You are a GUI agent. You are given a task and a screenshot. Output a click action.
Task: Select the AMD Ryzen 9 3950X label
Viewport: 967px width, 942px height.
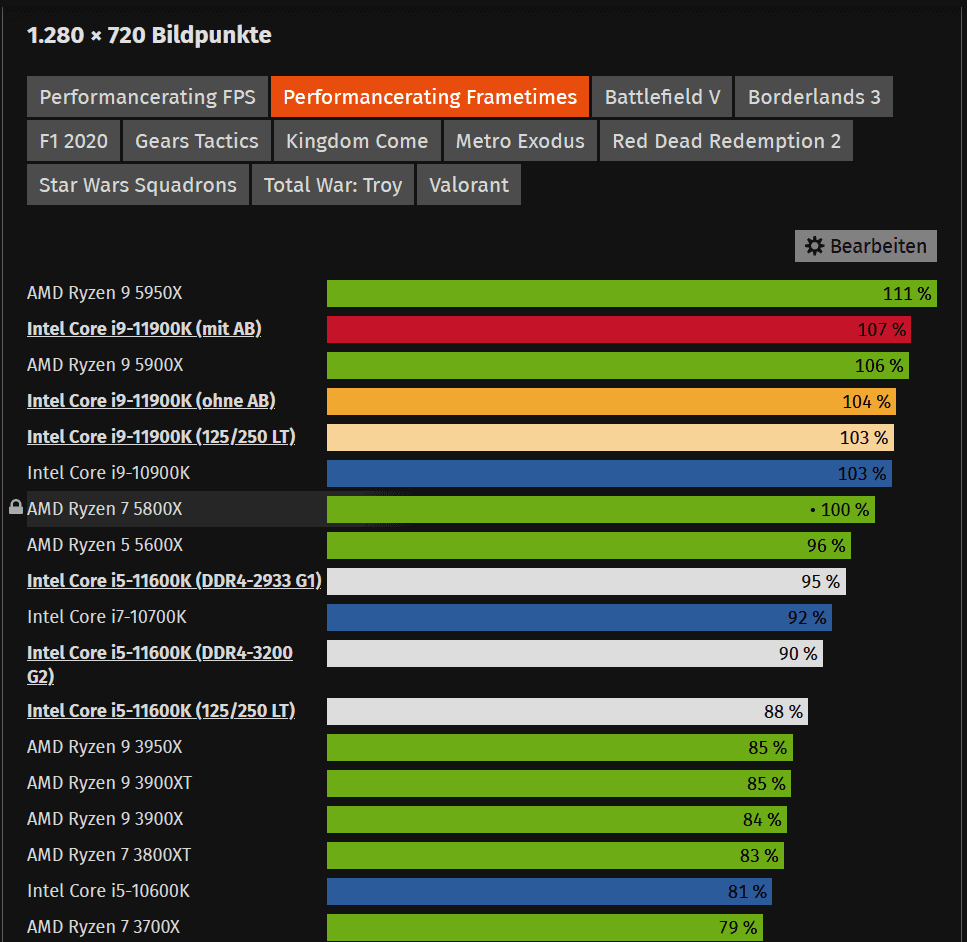click(x=105, y=747)
